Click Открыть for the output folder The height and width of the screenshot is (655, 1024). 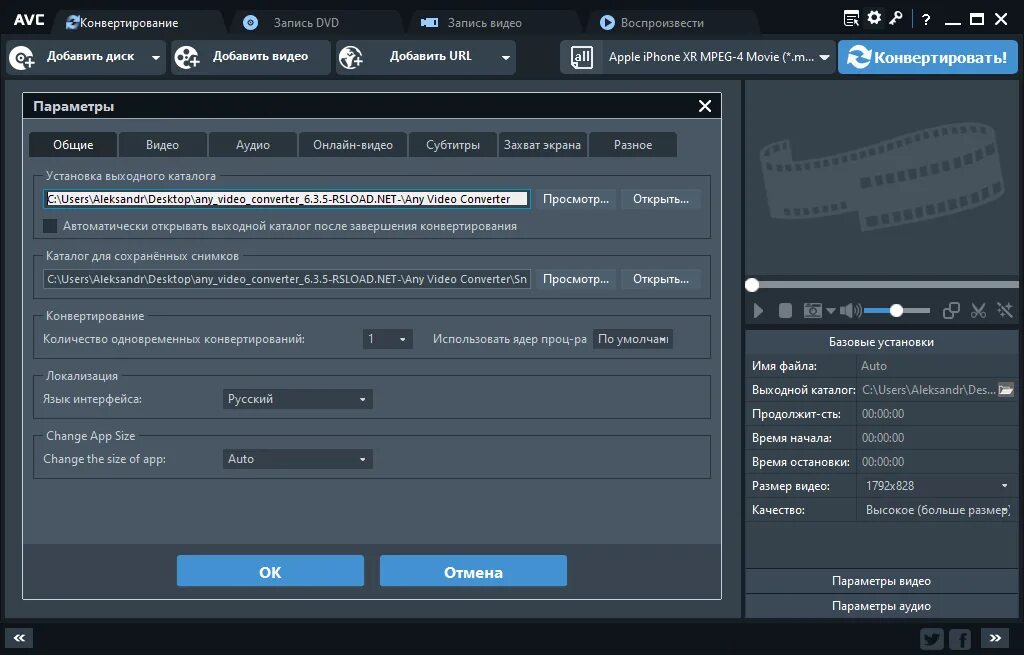(661, 199)
